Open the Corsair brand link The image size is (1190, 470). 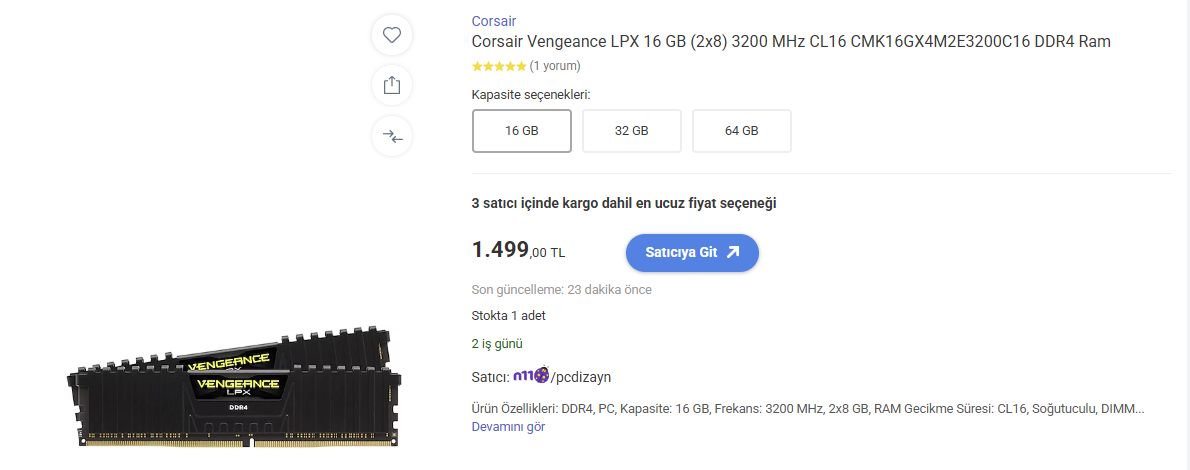(493, 21)
